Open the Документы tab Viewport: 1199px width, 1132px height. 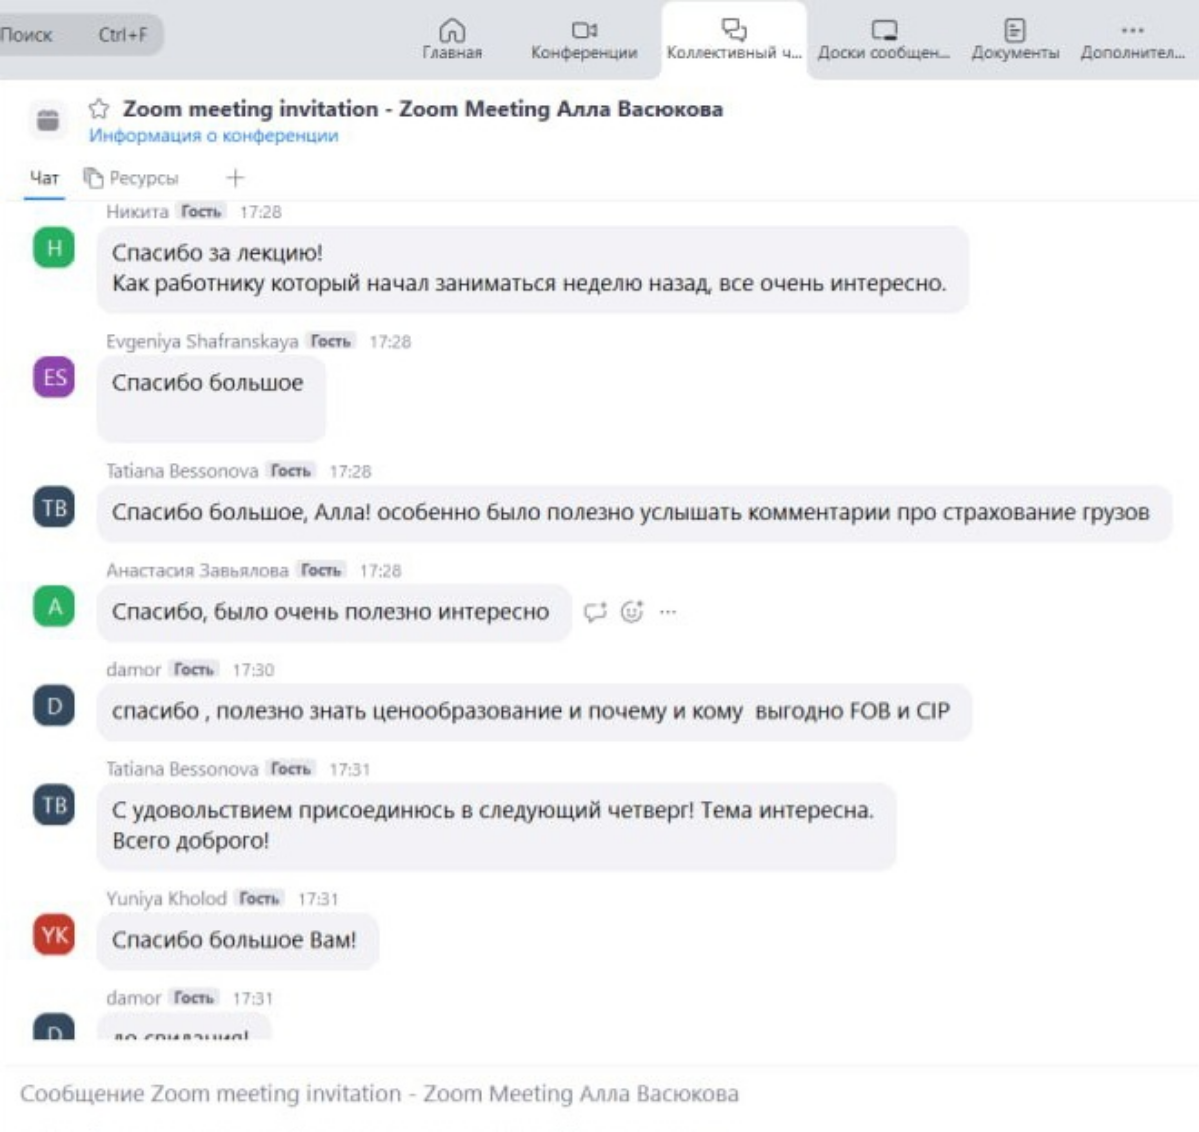point(1015,40)
